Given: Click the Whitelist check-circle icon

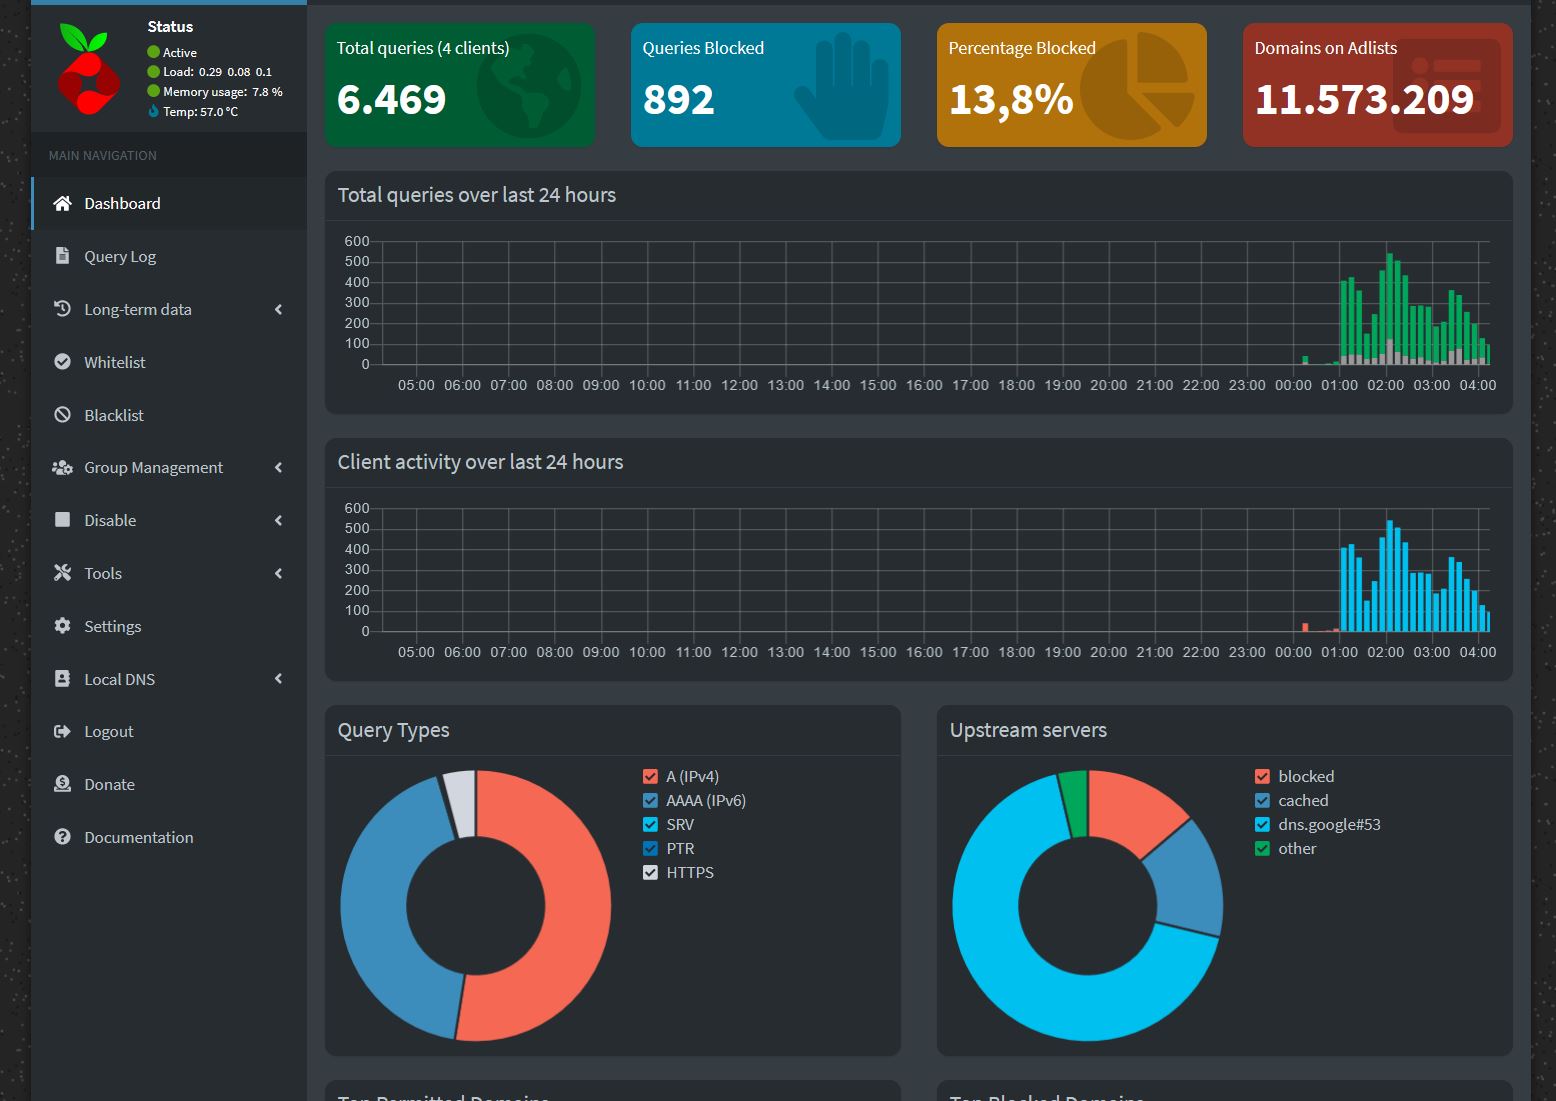Looking at the screenshot, I should (62, 361).
